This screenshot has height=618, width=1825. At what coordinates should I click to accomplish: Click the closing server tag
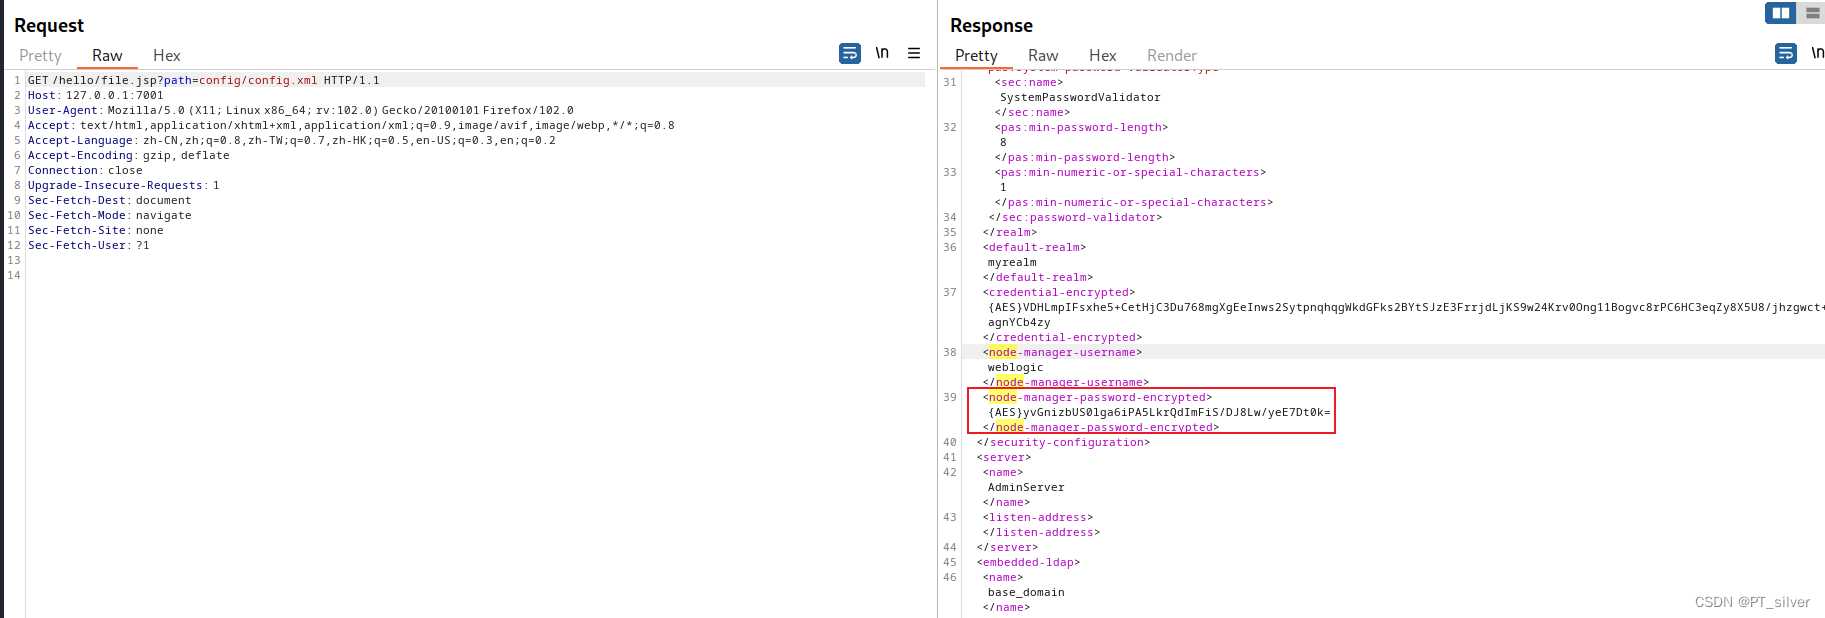pyautogui.click(x=1007, y=547)
